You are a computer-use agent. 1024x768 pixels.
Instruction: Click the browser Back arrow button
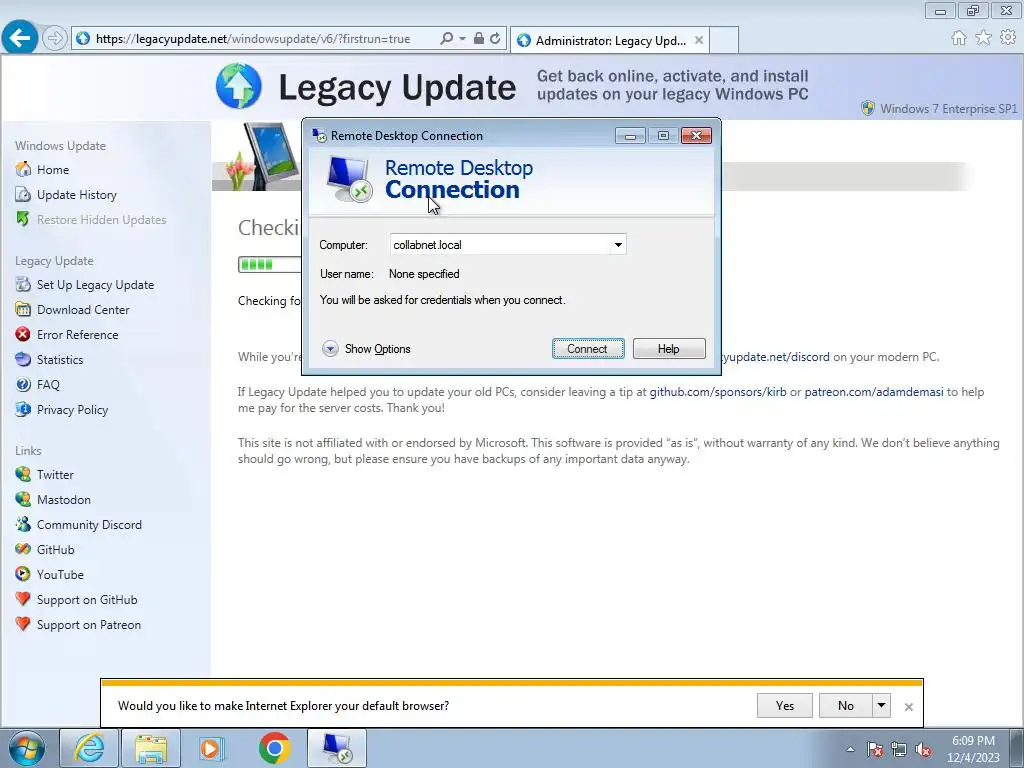coord(20,38)
